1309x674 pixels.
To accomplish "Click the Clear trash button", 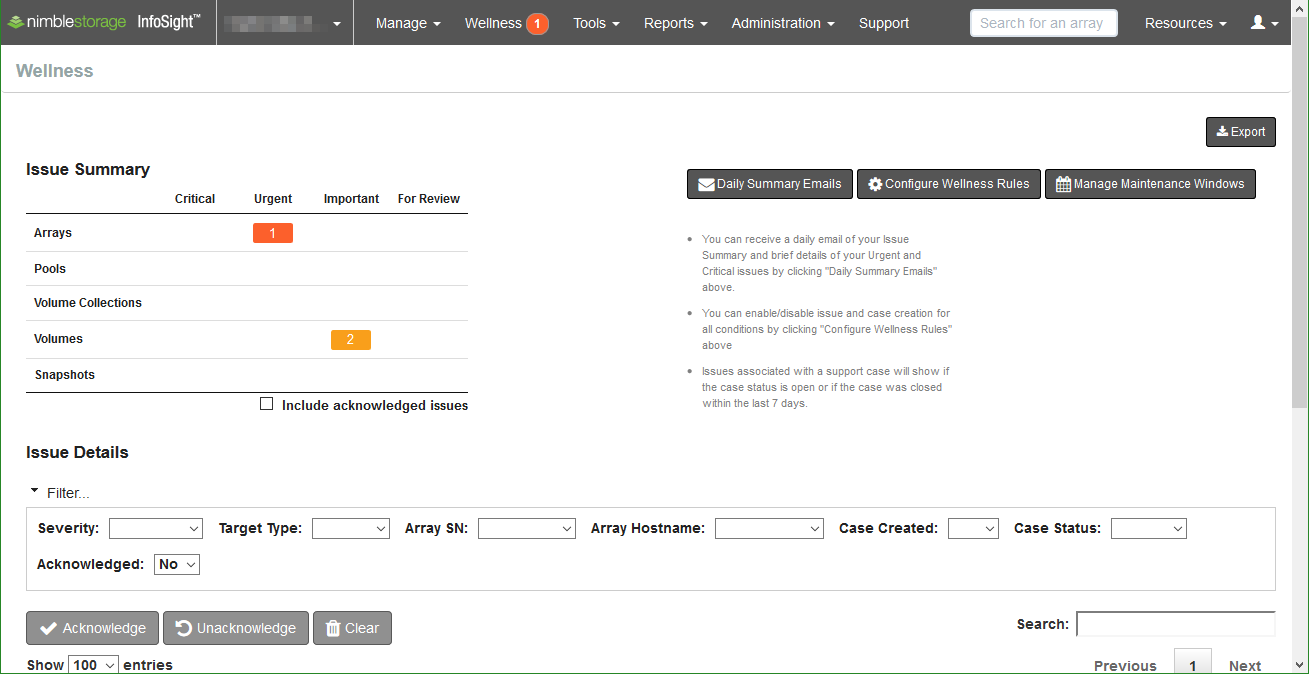I will [x=352, y=628].
